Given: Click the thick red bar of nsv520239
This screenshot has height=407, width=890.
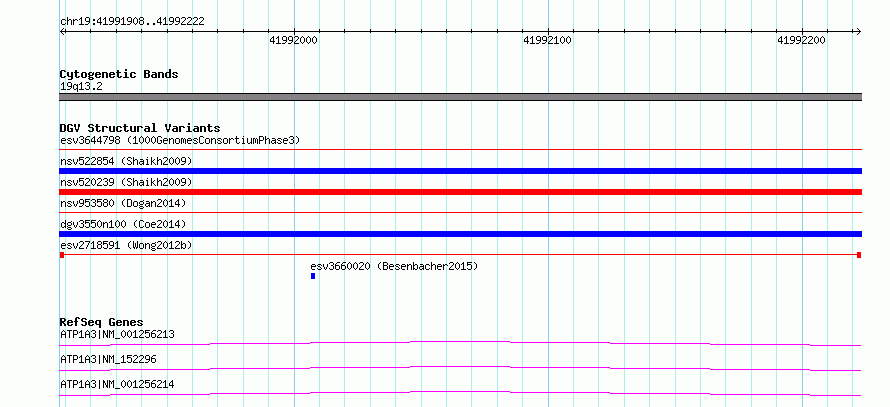Looking at the screenshot, I should point(460,192).
